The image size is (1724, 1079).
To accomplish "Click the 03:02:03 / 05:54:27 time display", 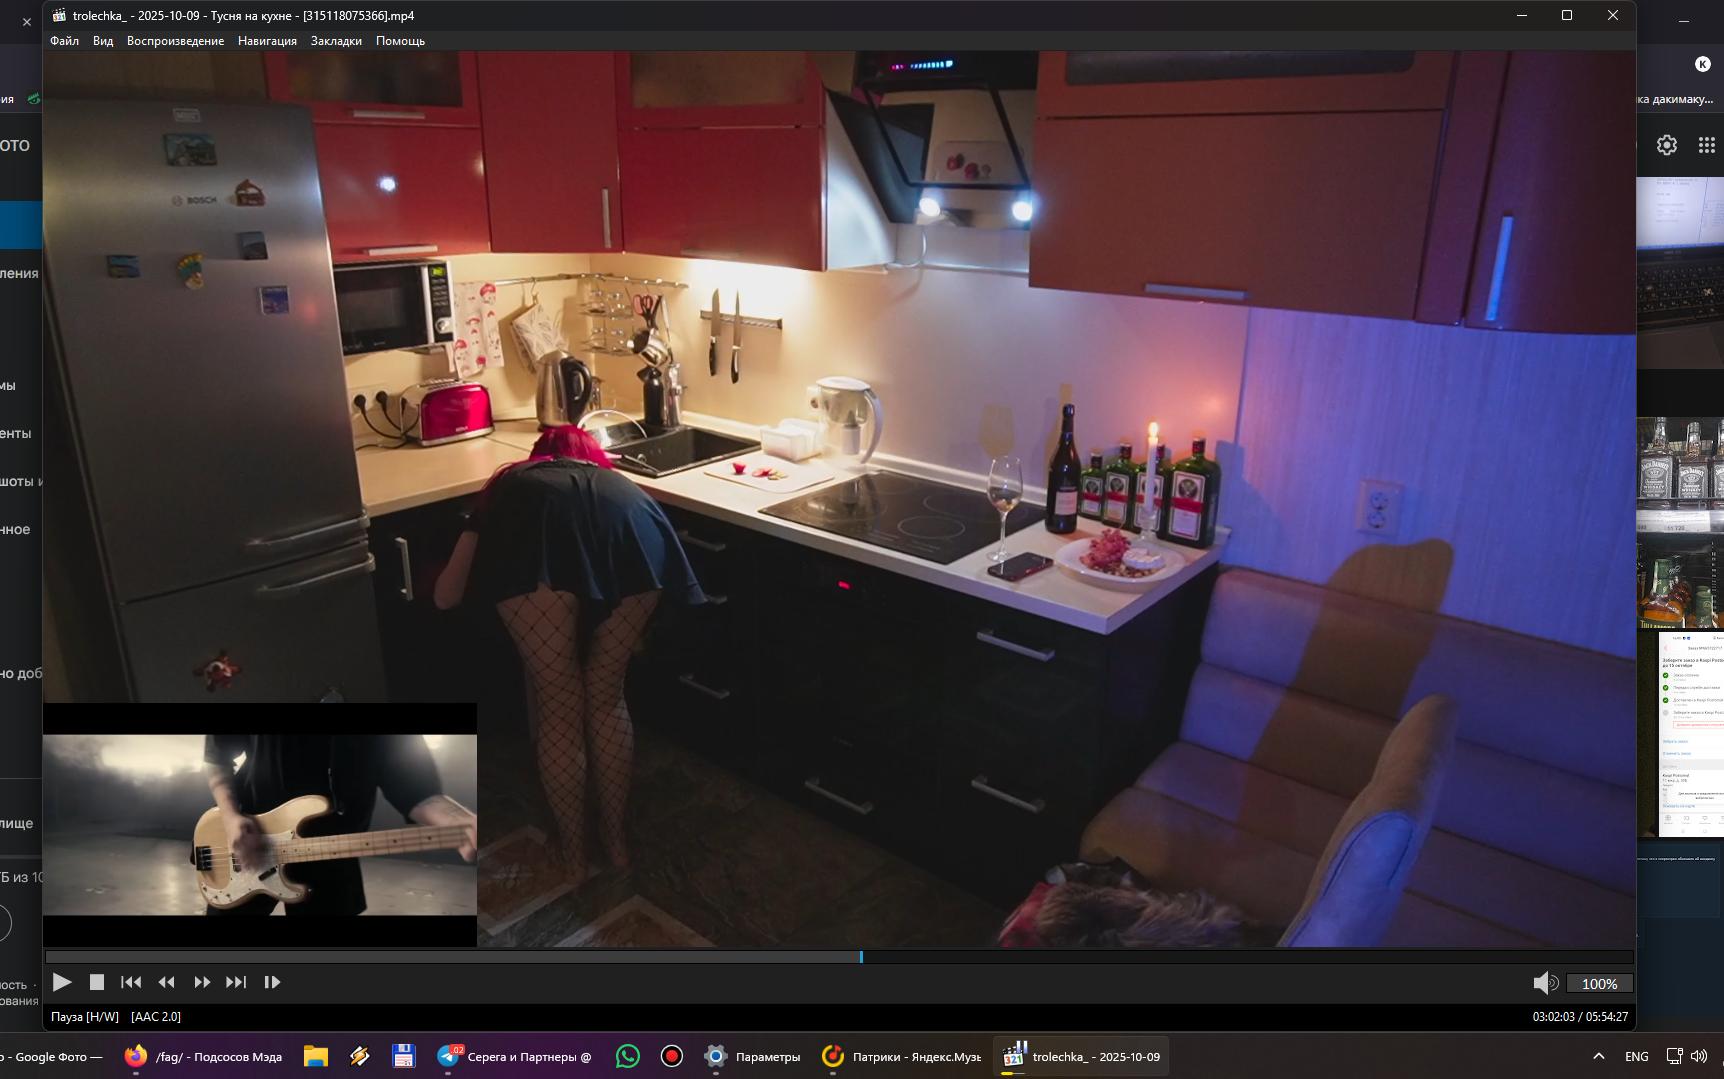I will tap(1580, 1017).
